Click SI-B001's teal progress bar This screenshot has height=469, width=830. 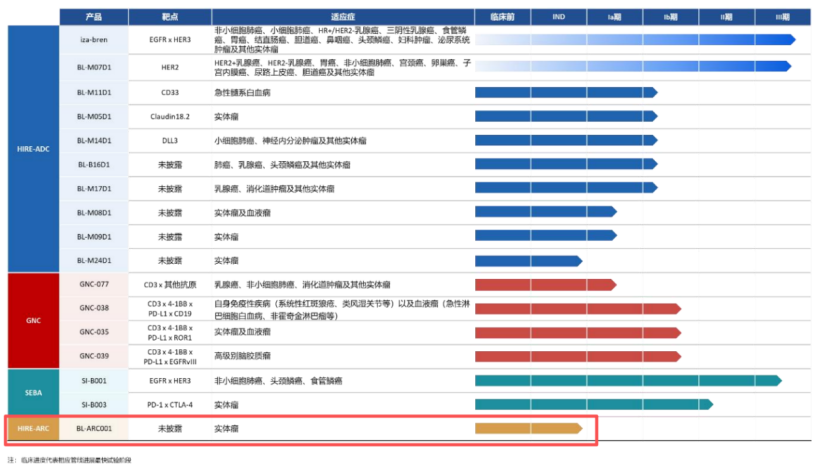click(x=628, y=381)
